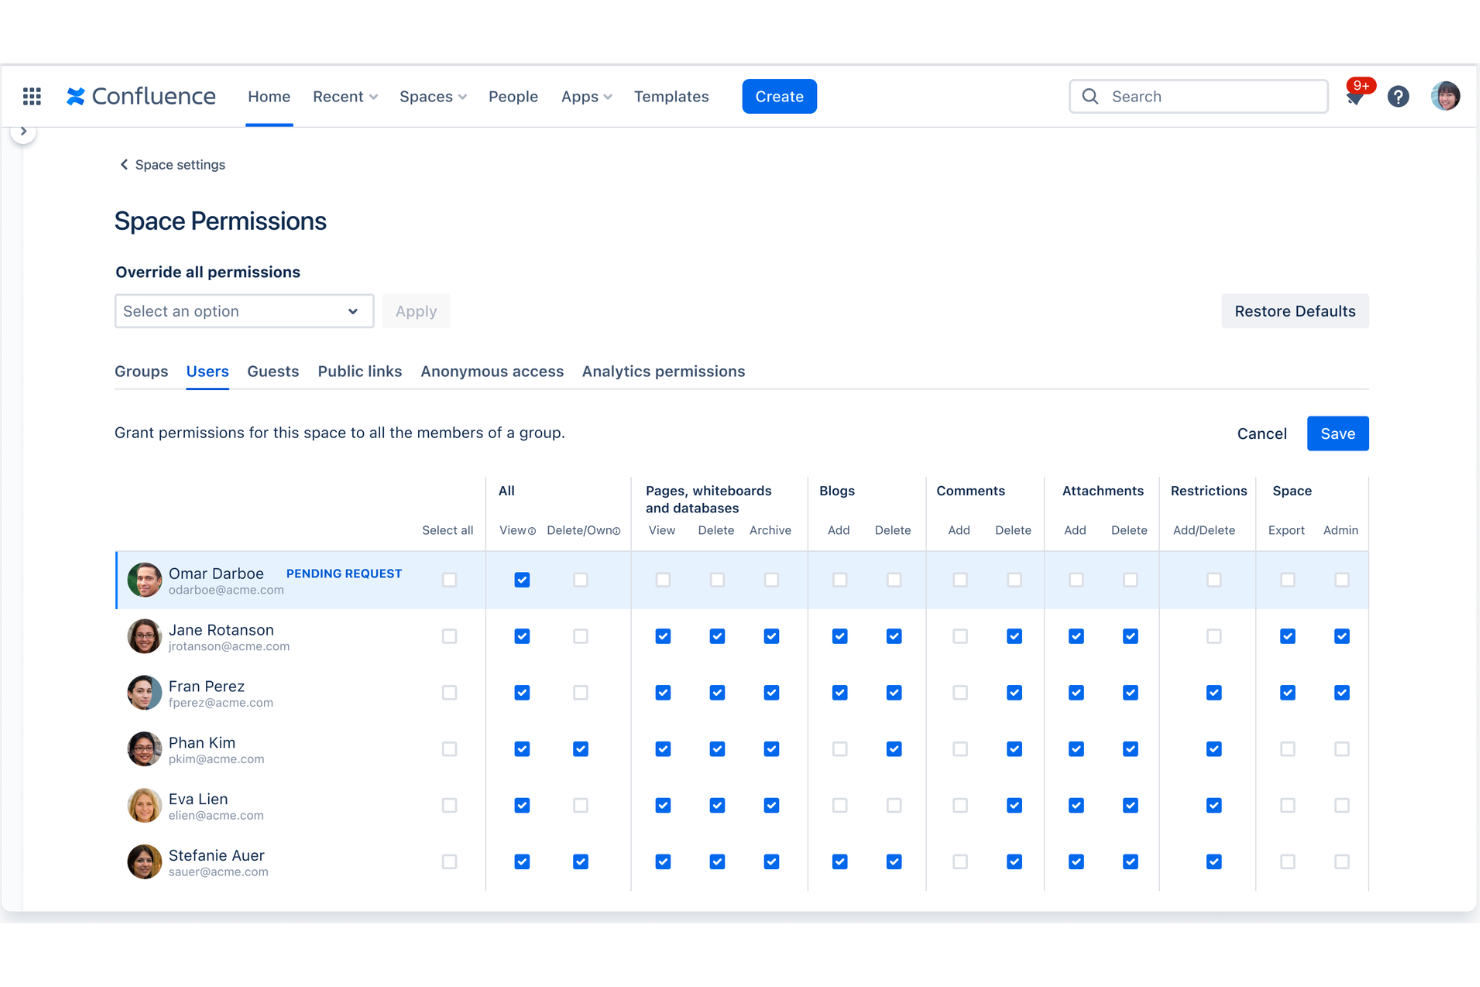
Task: Click Restore Defaults
Action: pyautogui.click(x=1295, y=311)
